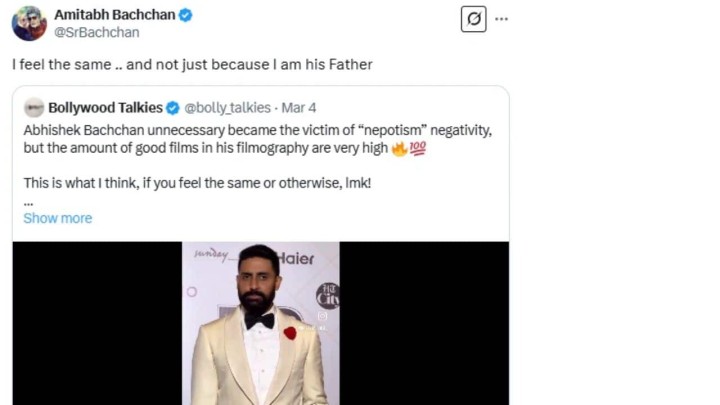Click the HT City logo in video
The image size is (720, 405).
coord(327,295)
